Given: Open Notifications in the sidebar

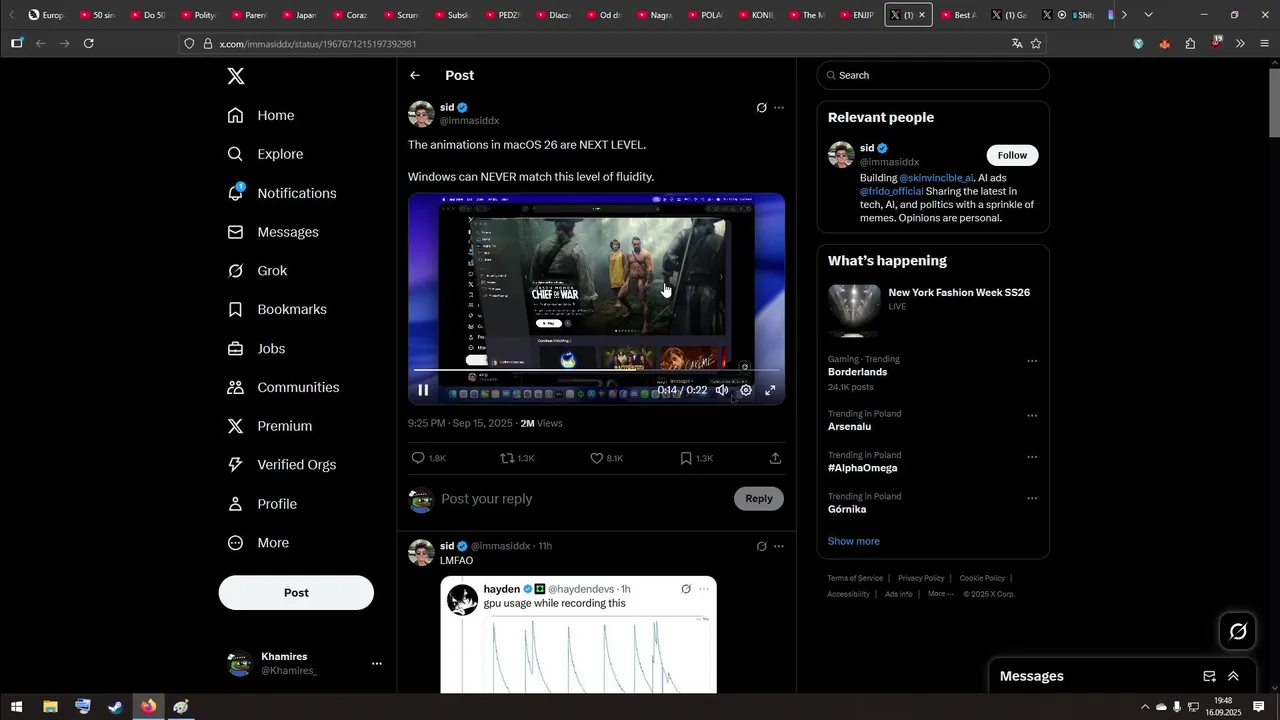Looking at the screenshot, I should [282, 193].
